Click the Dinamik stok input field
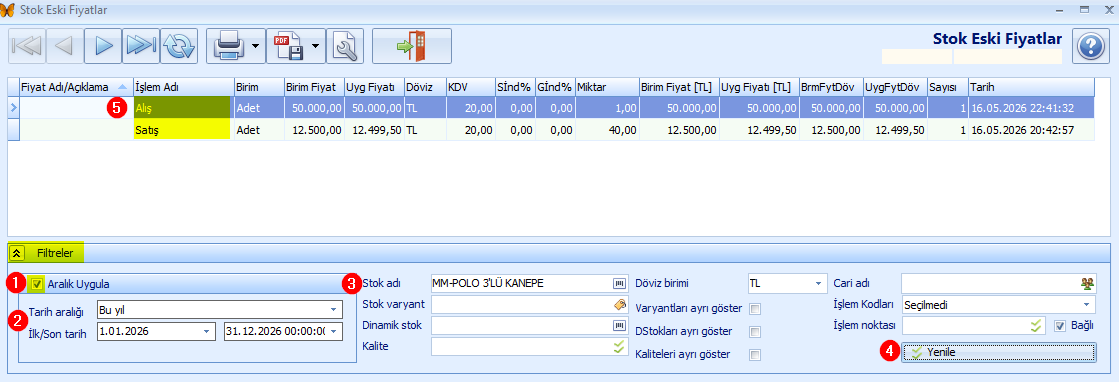 pos(521,326)
